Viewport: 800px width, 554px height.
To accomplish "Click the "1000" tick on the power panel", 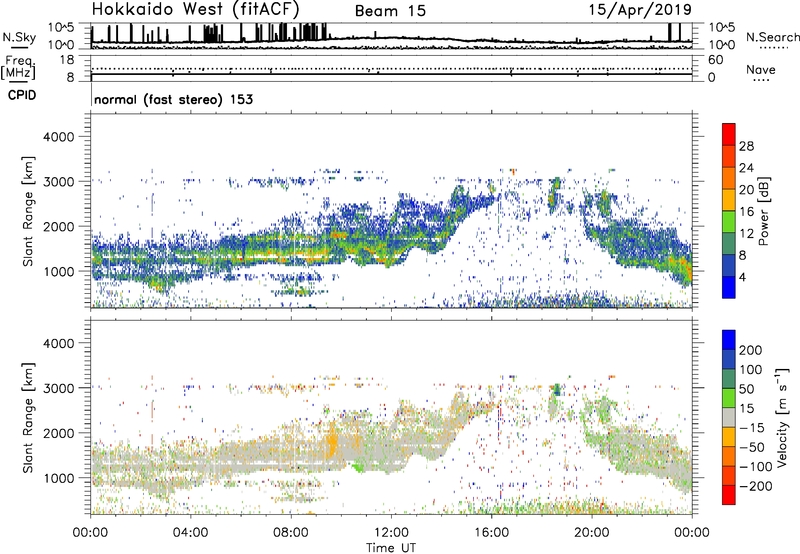I will coord(58,271).
